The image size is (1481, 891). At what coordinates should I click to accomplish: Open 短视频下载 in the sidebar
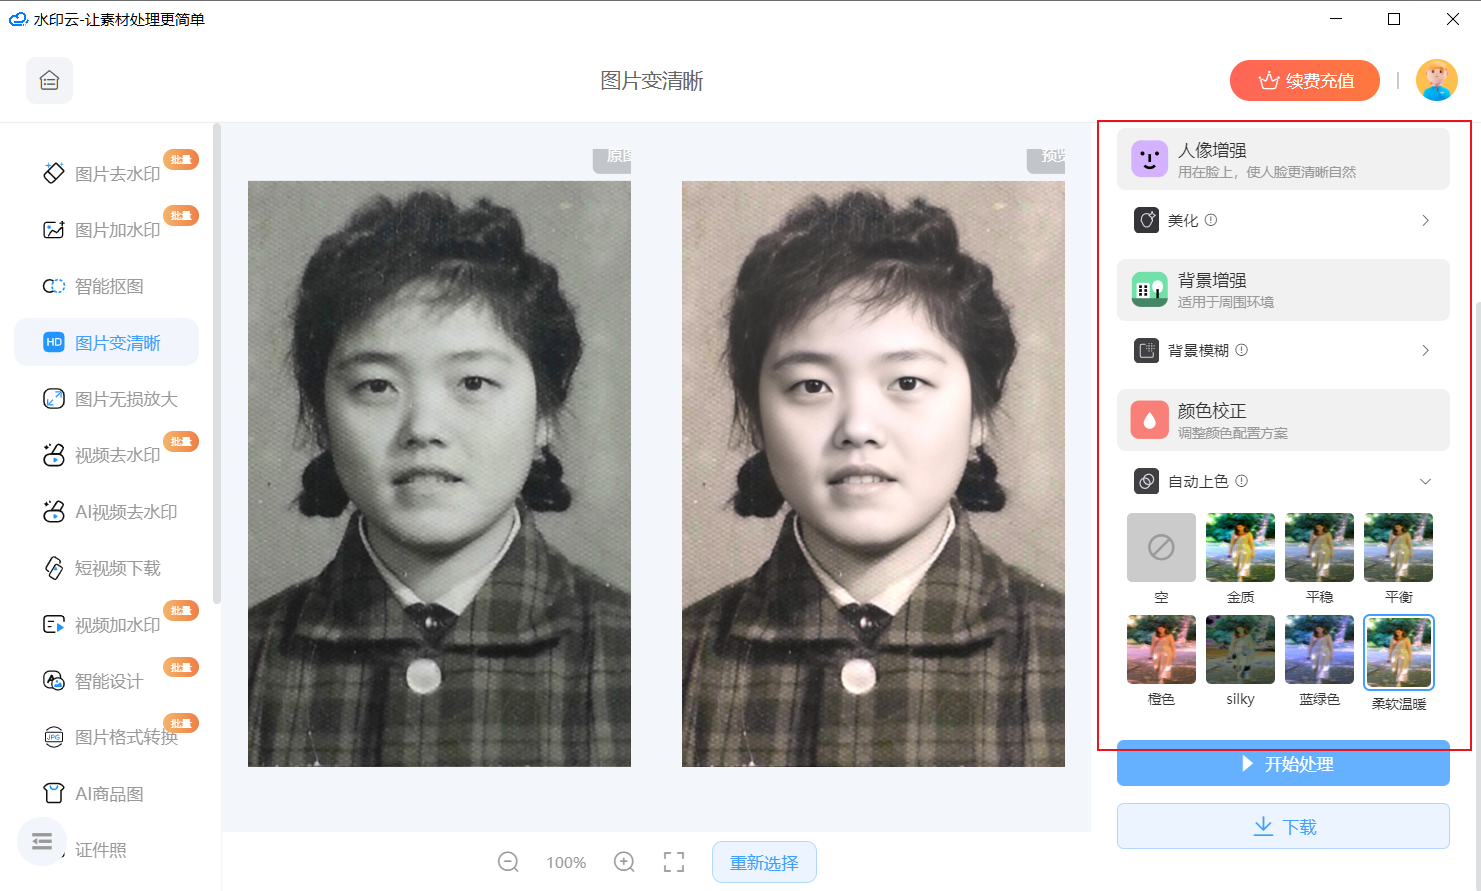(x=106, y=568)
